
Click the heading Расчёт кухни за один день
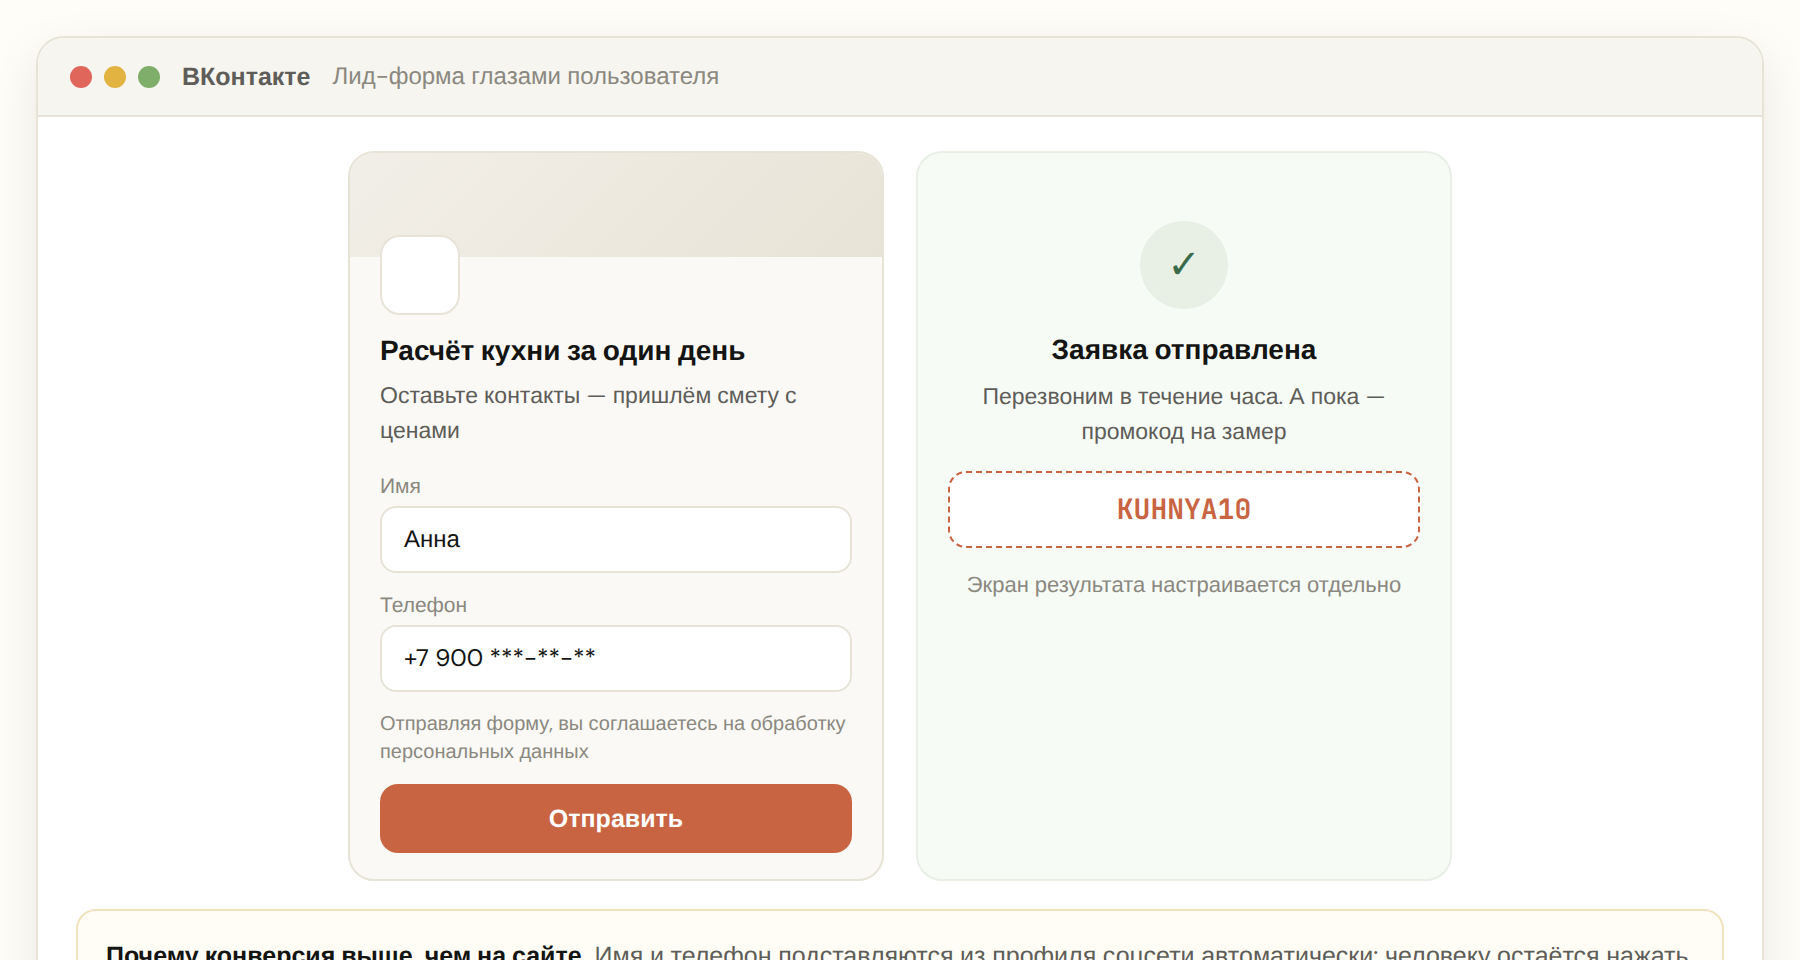pos(562,351)
